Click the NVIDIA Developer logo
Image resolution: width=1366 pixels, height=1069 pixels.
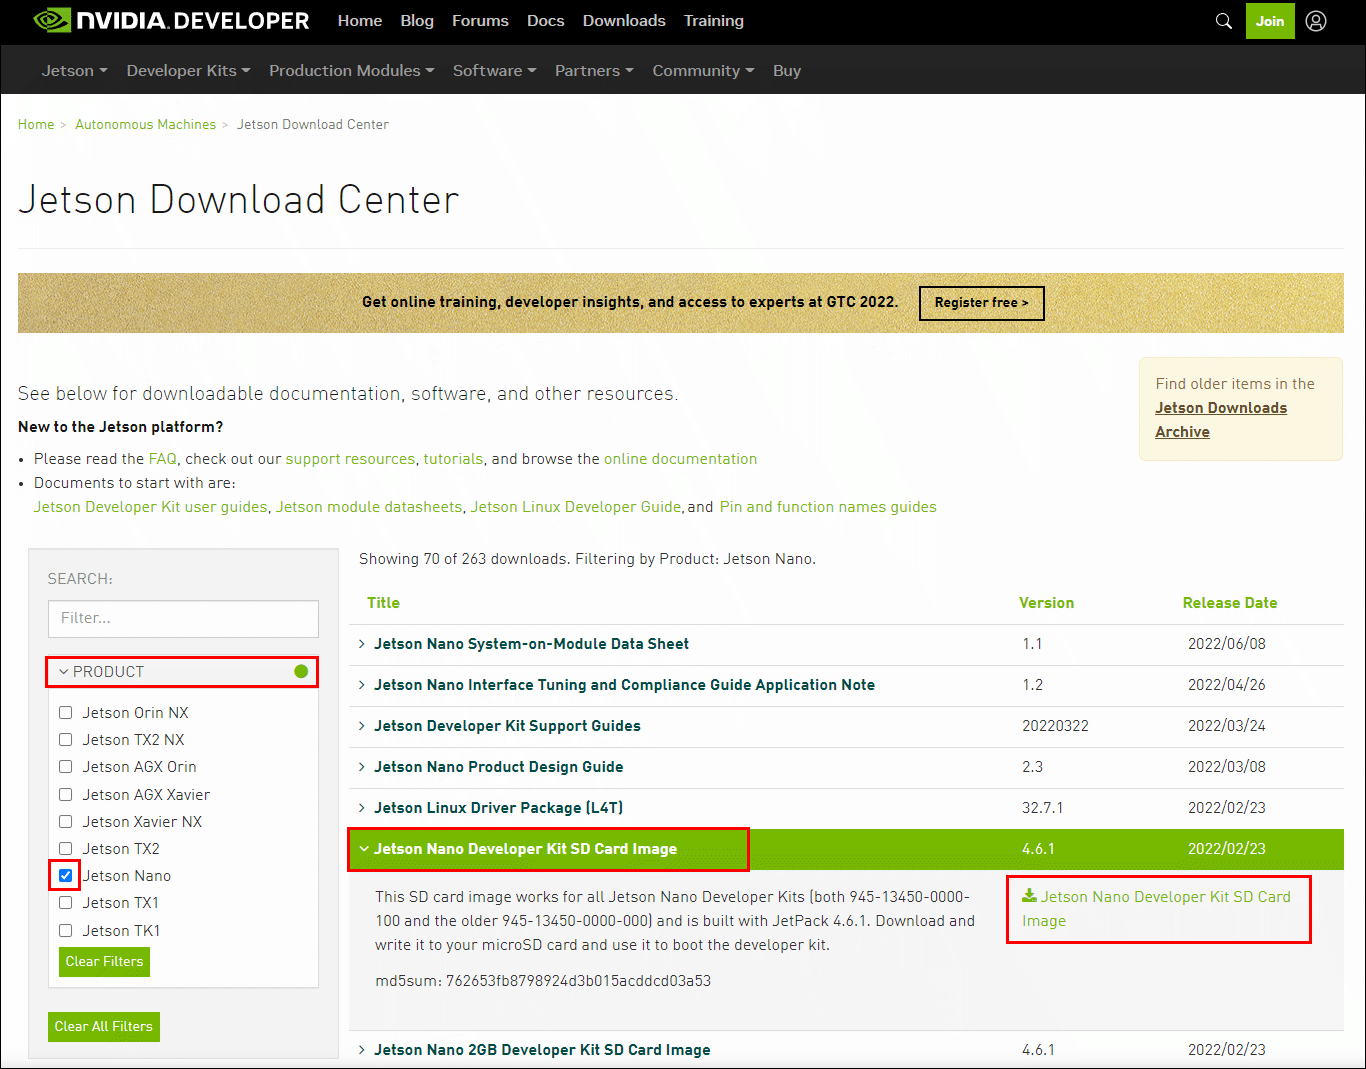point(172,21)
